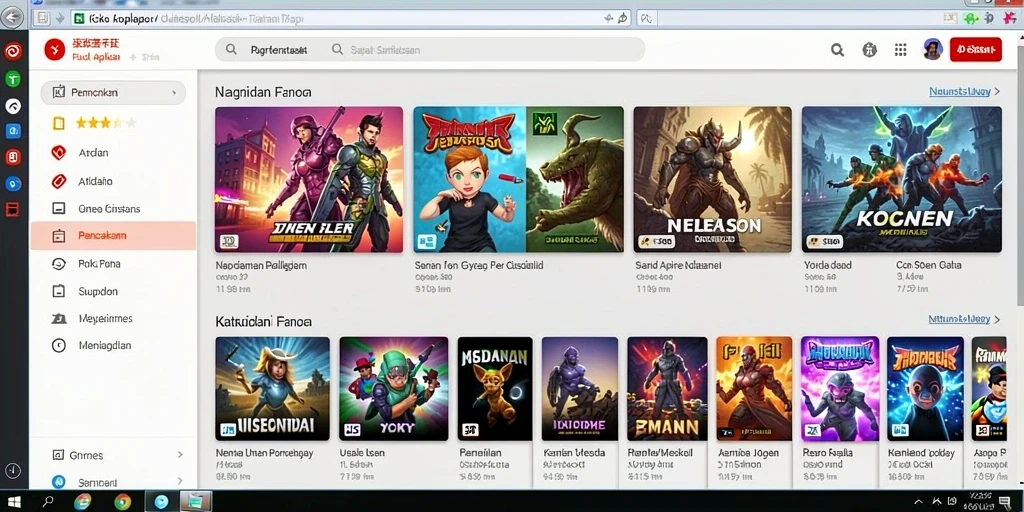Click the clock icon beside Meniagdlan

59,345
